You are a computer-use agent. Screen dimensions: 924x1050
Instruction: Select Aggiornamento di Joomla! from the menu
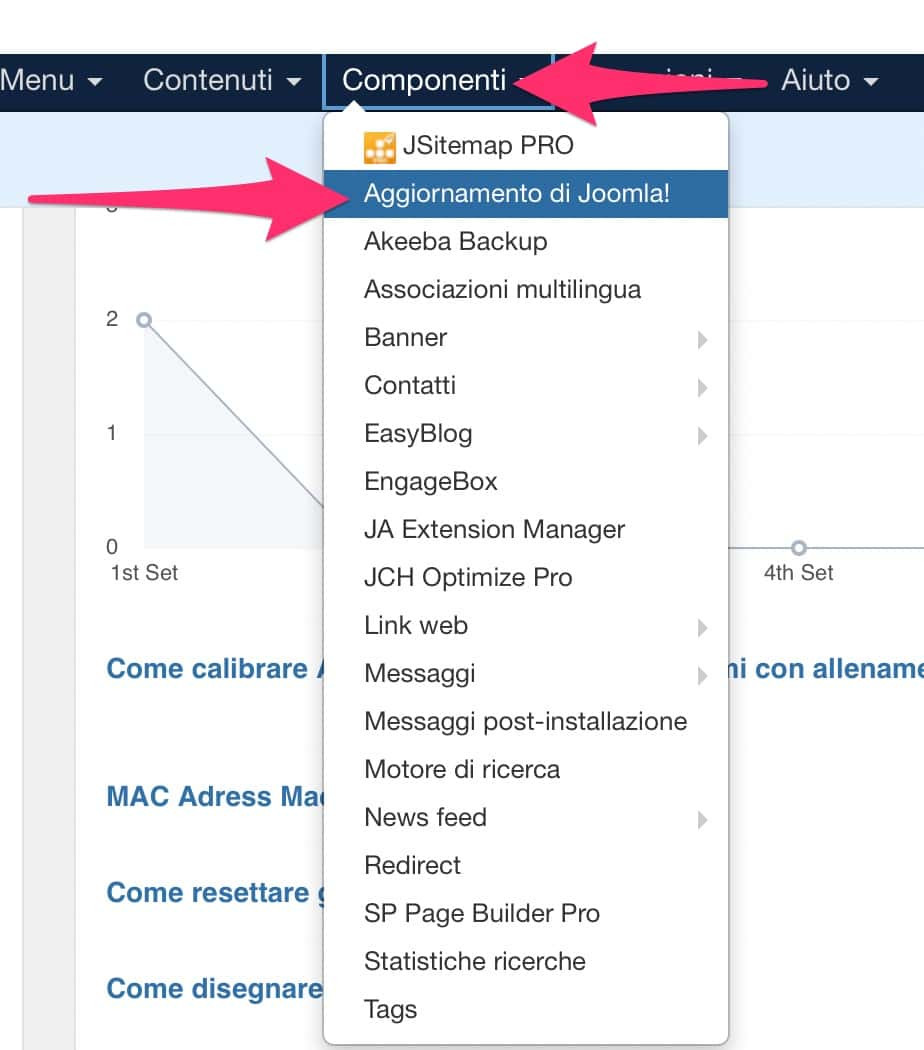click(526, 194)
